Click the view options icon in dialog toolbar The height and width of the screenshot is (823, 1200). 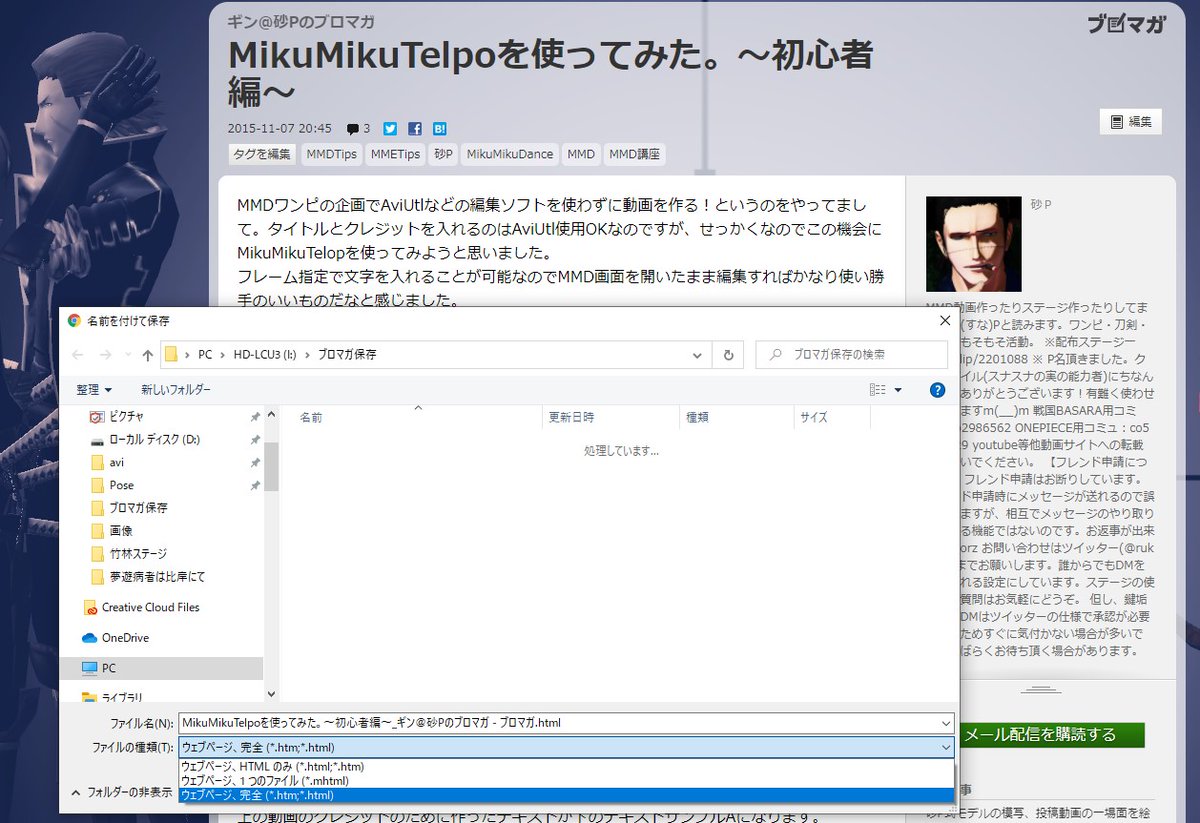tap(878, 390)
